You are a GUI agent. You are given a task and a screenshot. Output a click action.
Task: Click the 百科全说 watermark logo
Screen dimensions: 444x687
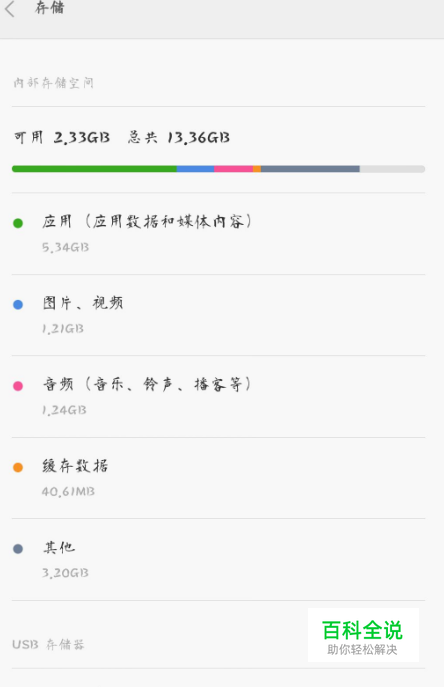tap(363, 635)
